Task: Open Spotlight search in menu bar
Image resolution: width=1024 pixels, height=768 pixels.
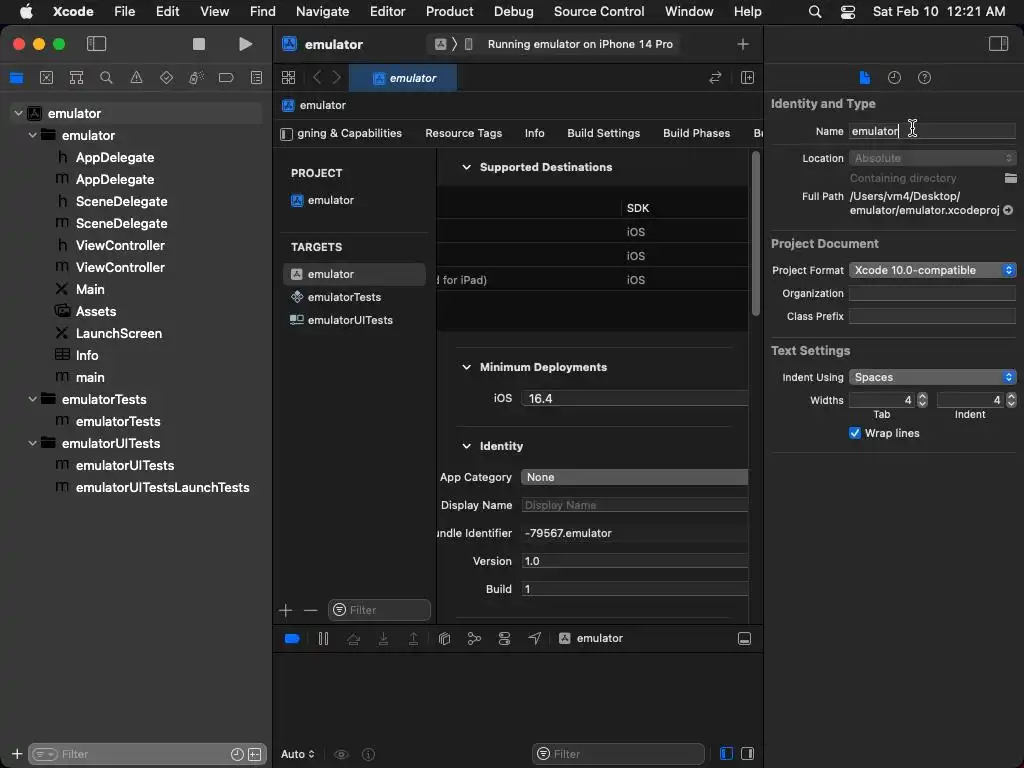Action: point(814,12)
